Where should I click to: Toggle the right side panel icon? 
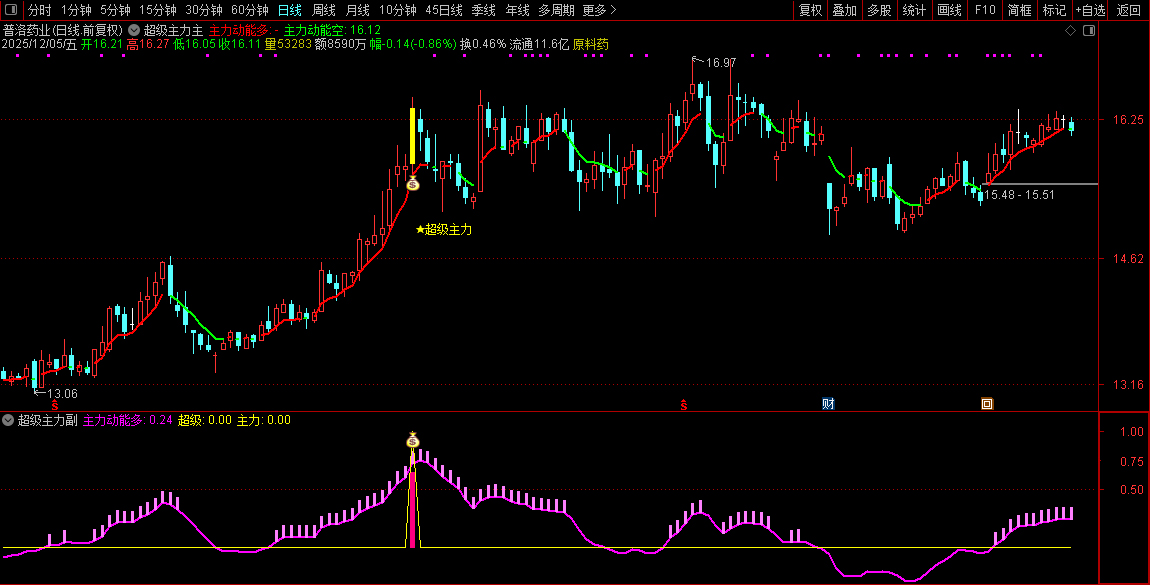click(1089, 31)
